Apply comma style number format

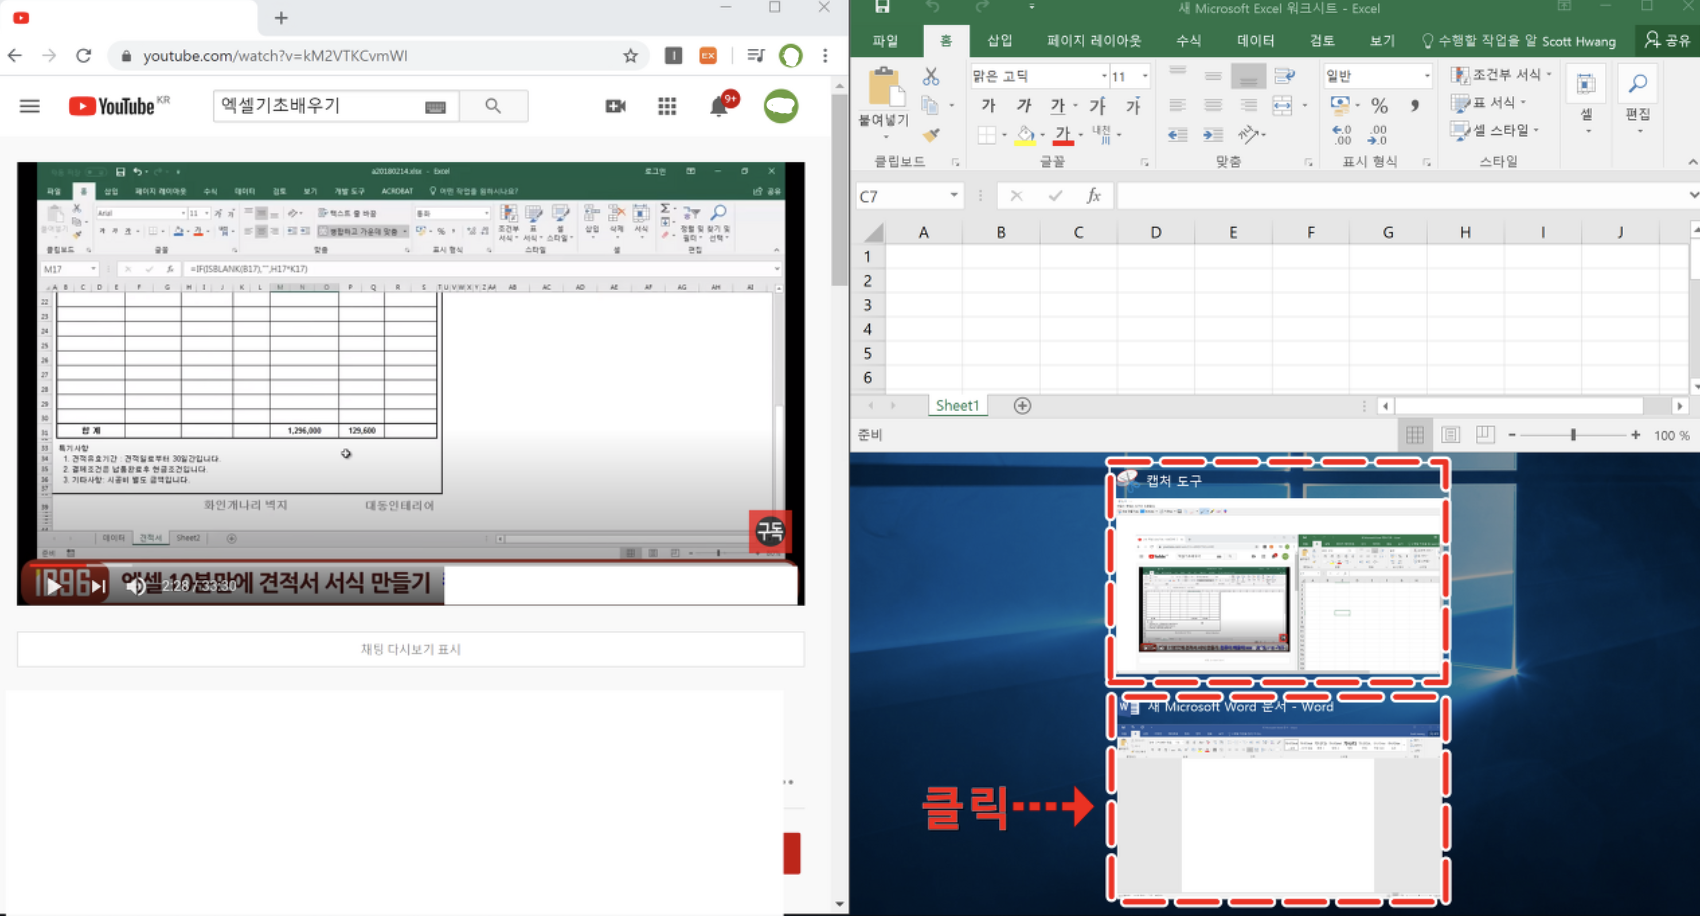(x=1414, y=105)
